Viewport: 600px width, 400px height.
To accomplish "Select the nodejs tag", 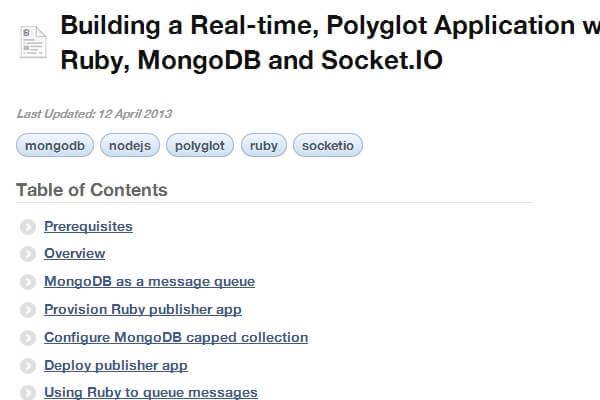I will tap(129, 146).
